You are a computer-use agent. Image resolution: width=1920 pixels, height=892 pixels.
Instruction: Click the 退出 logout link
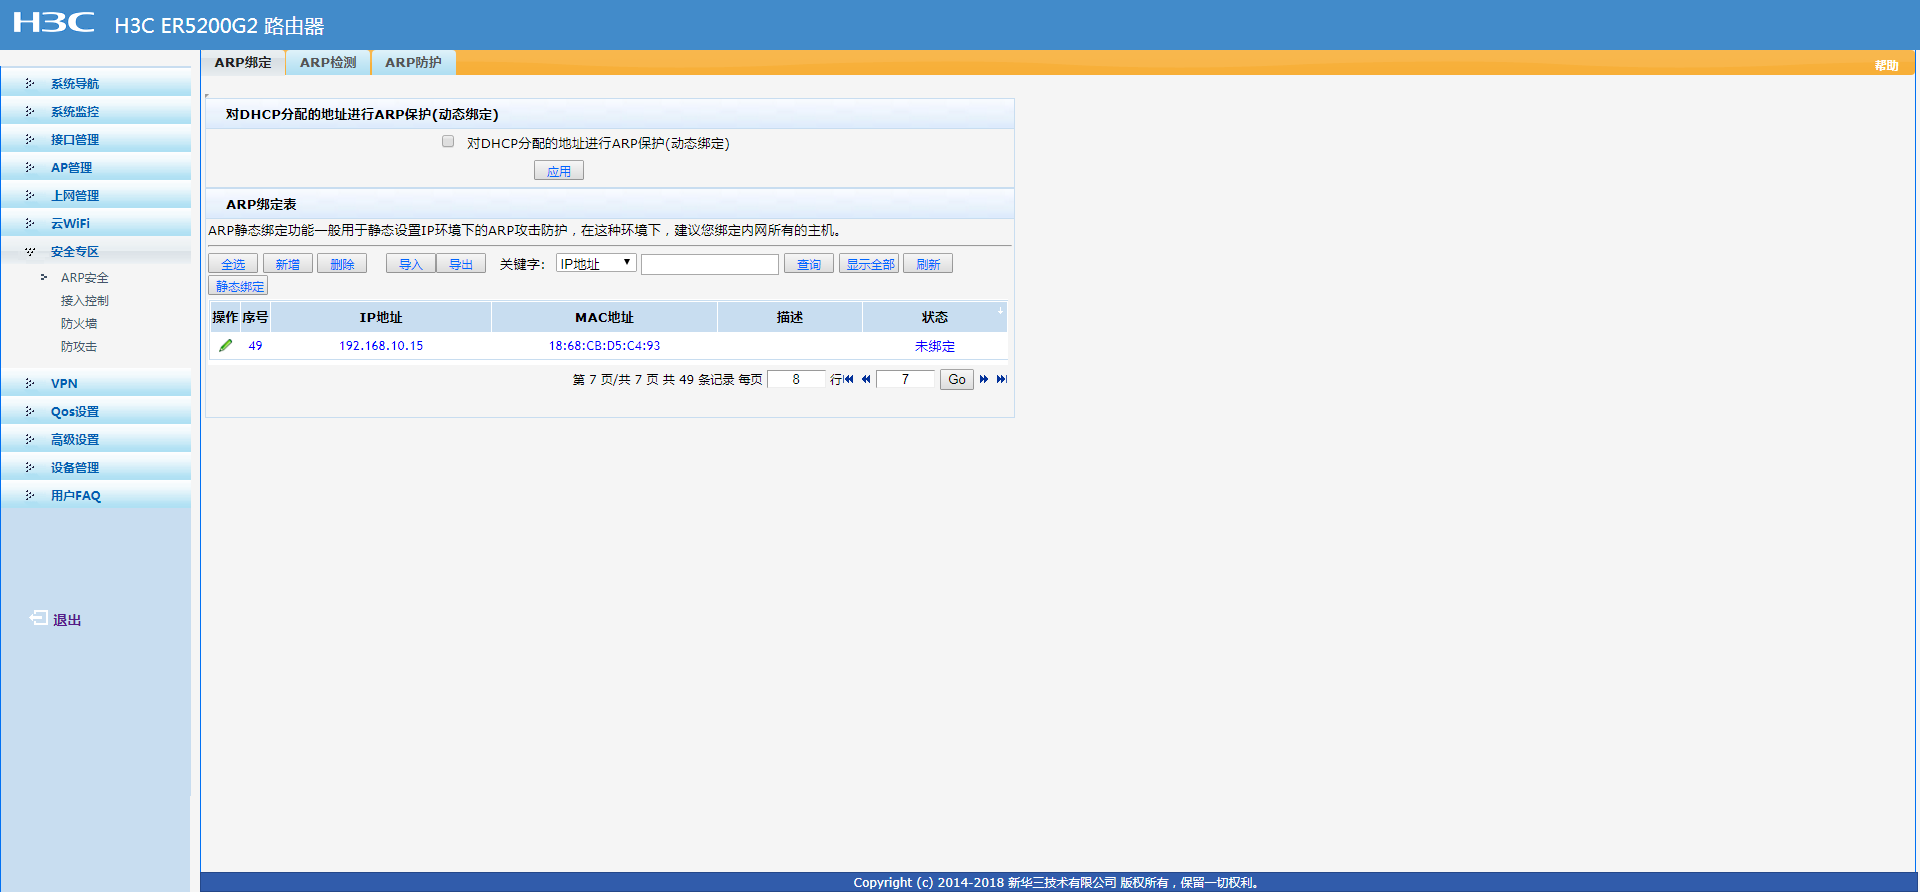(67, 620)
